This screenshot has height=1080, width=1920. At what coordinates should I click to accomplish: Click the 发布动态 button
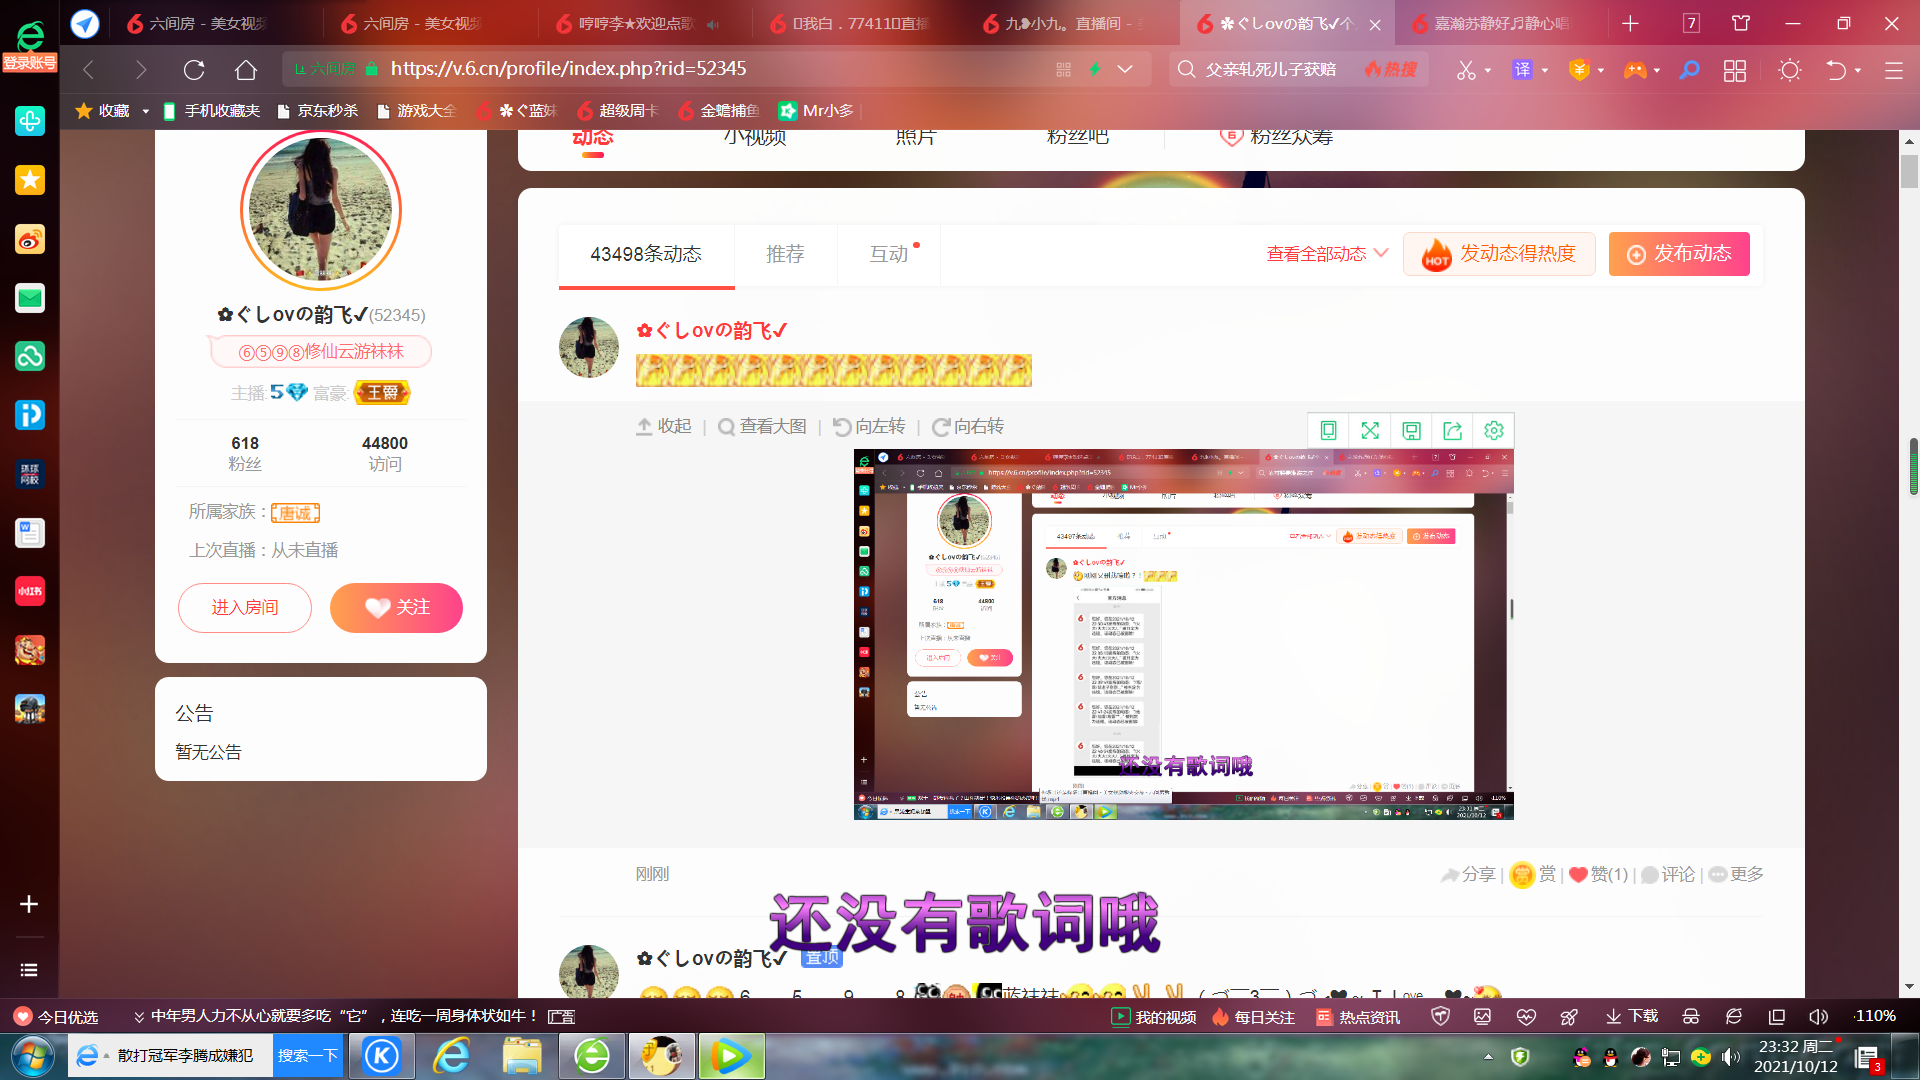click(x=1679, y=254)
